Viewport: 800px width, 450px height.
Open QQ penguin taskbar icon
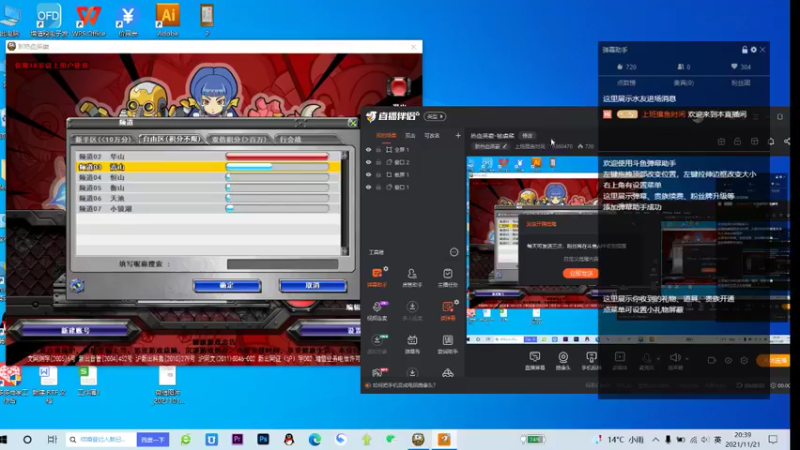click(289, 439)
